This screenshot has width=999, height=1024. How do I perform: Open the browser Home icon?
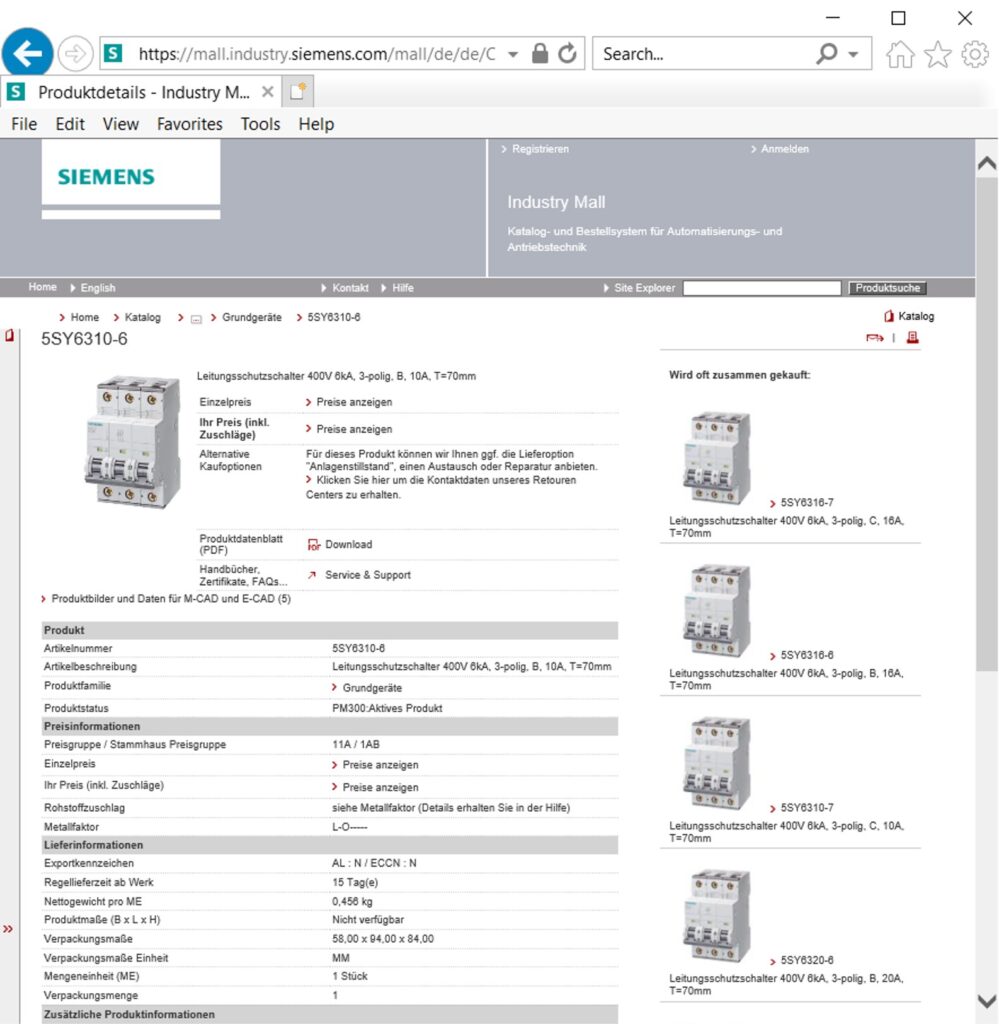(x=900, y=55)
